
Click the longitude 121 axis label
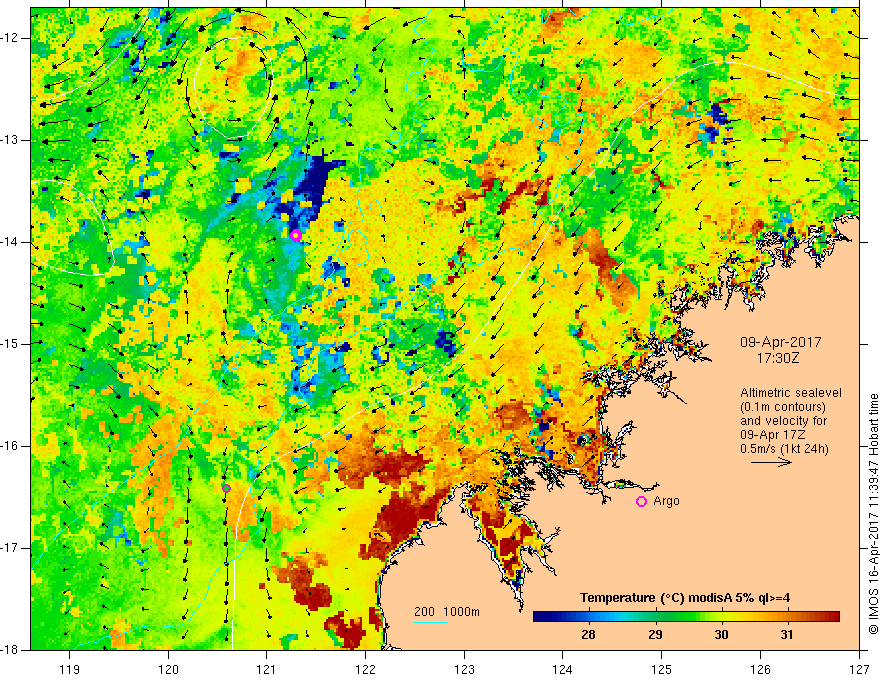point(267,669)
